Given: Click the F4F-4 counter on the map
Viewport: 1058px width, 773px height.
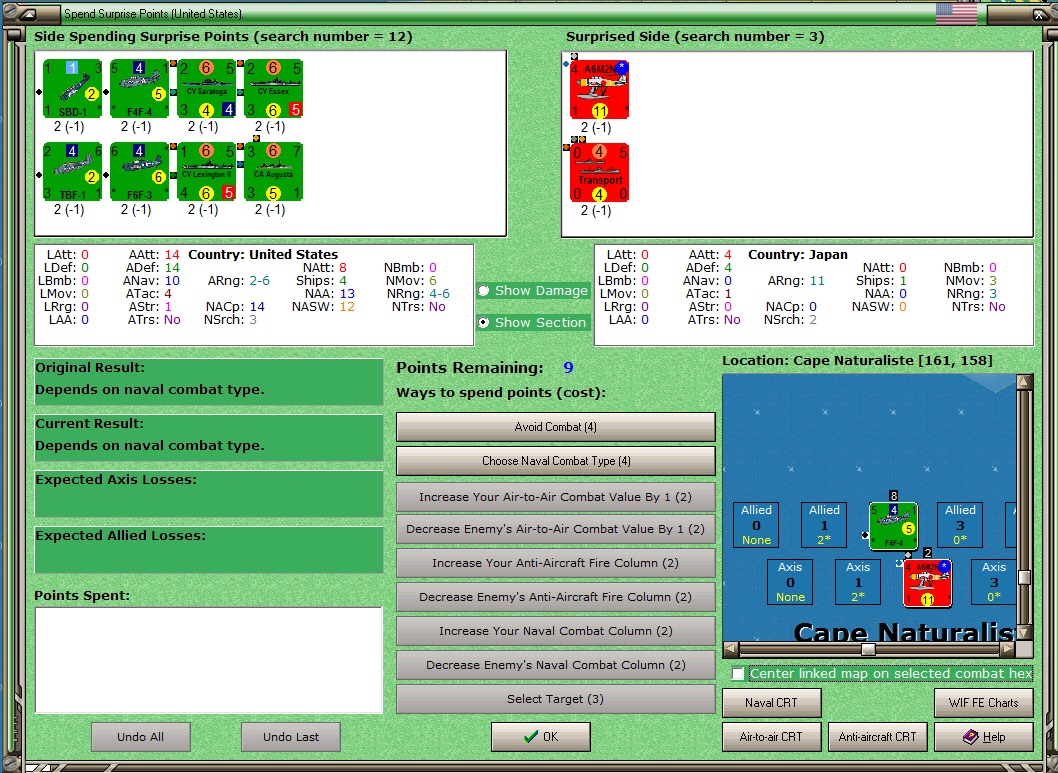Looking at the screenshot, I should 893,526.
